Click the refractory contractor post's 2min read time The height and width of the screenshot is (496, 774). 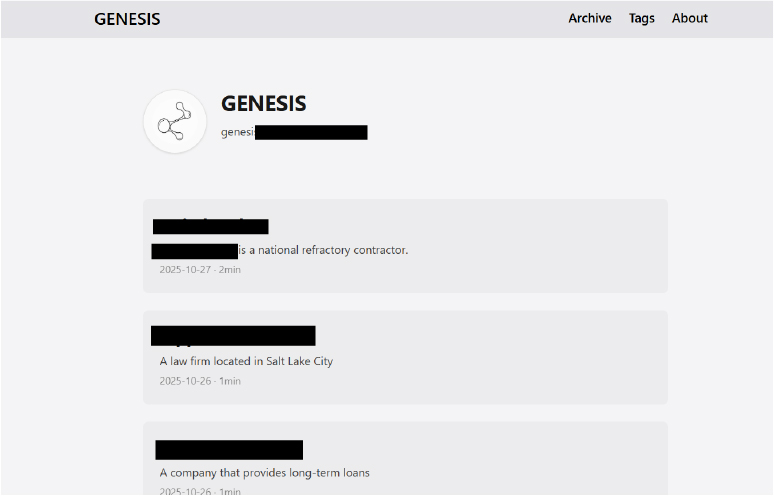pos(230,270)
